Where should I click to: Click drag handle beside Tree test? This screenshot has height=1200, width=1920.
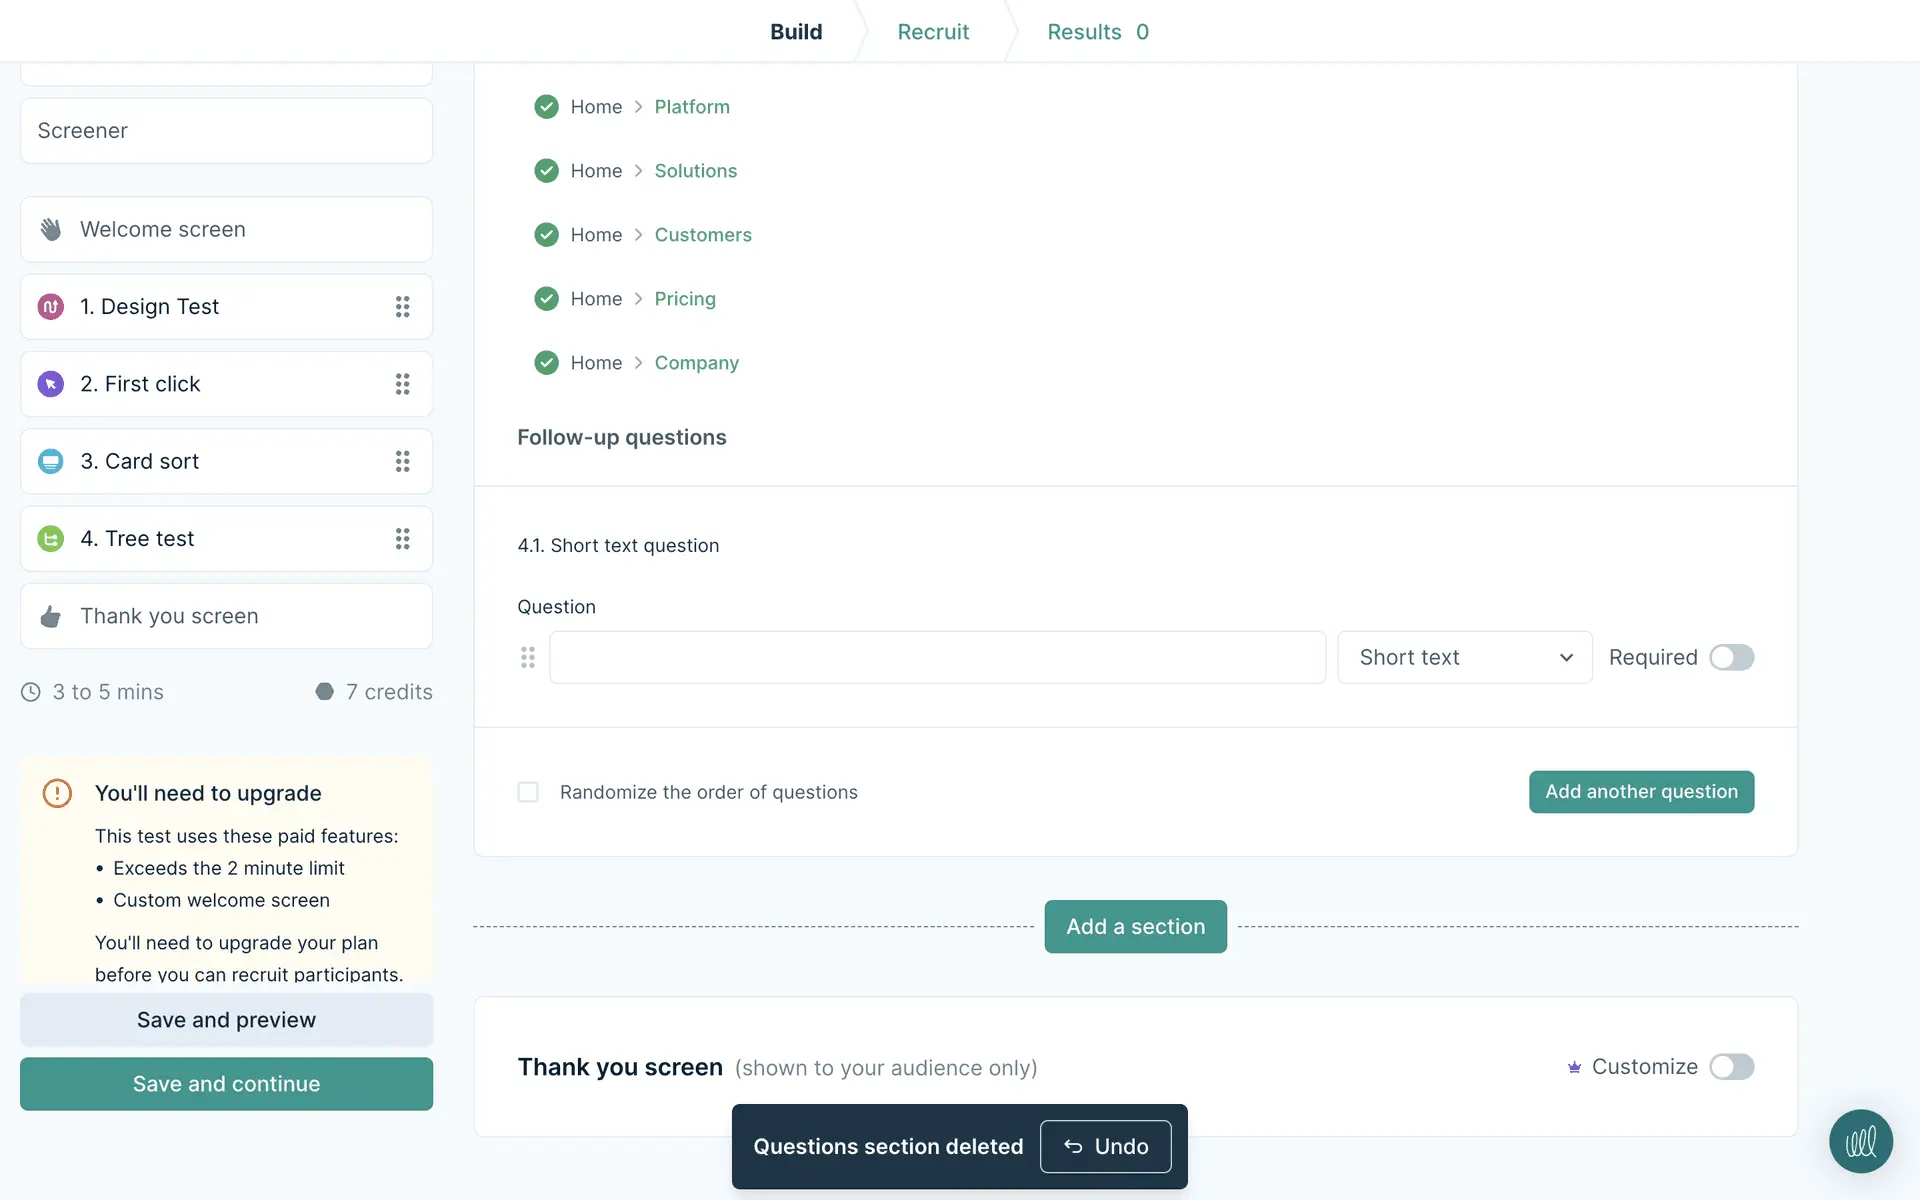coord(402,539)
